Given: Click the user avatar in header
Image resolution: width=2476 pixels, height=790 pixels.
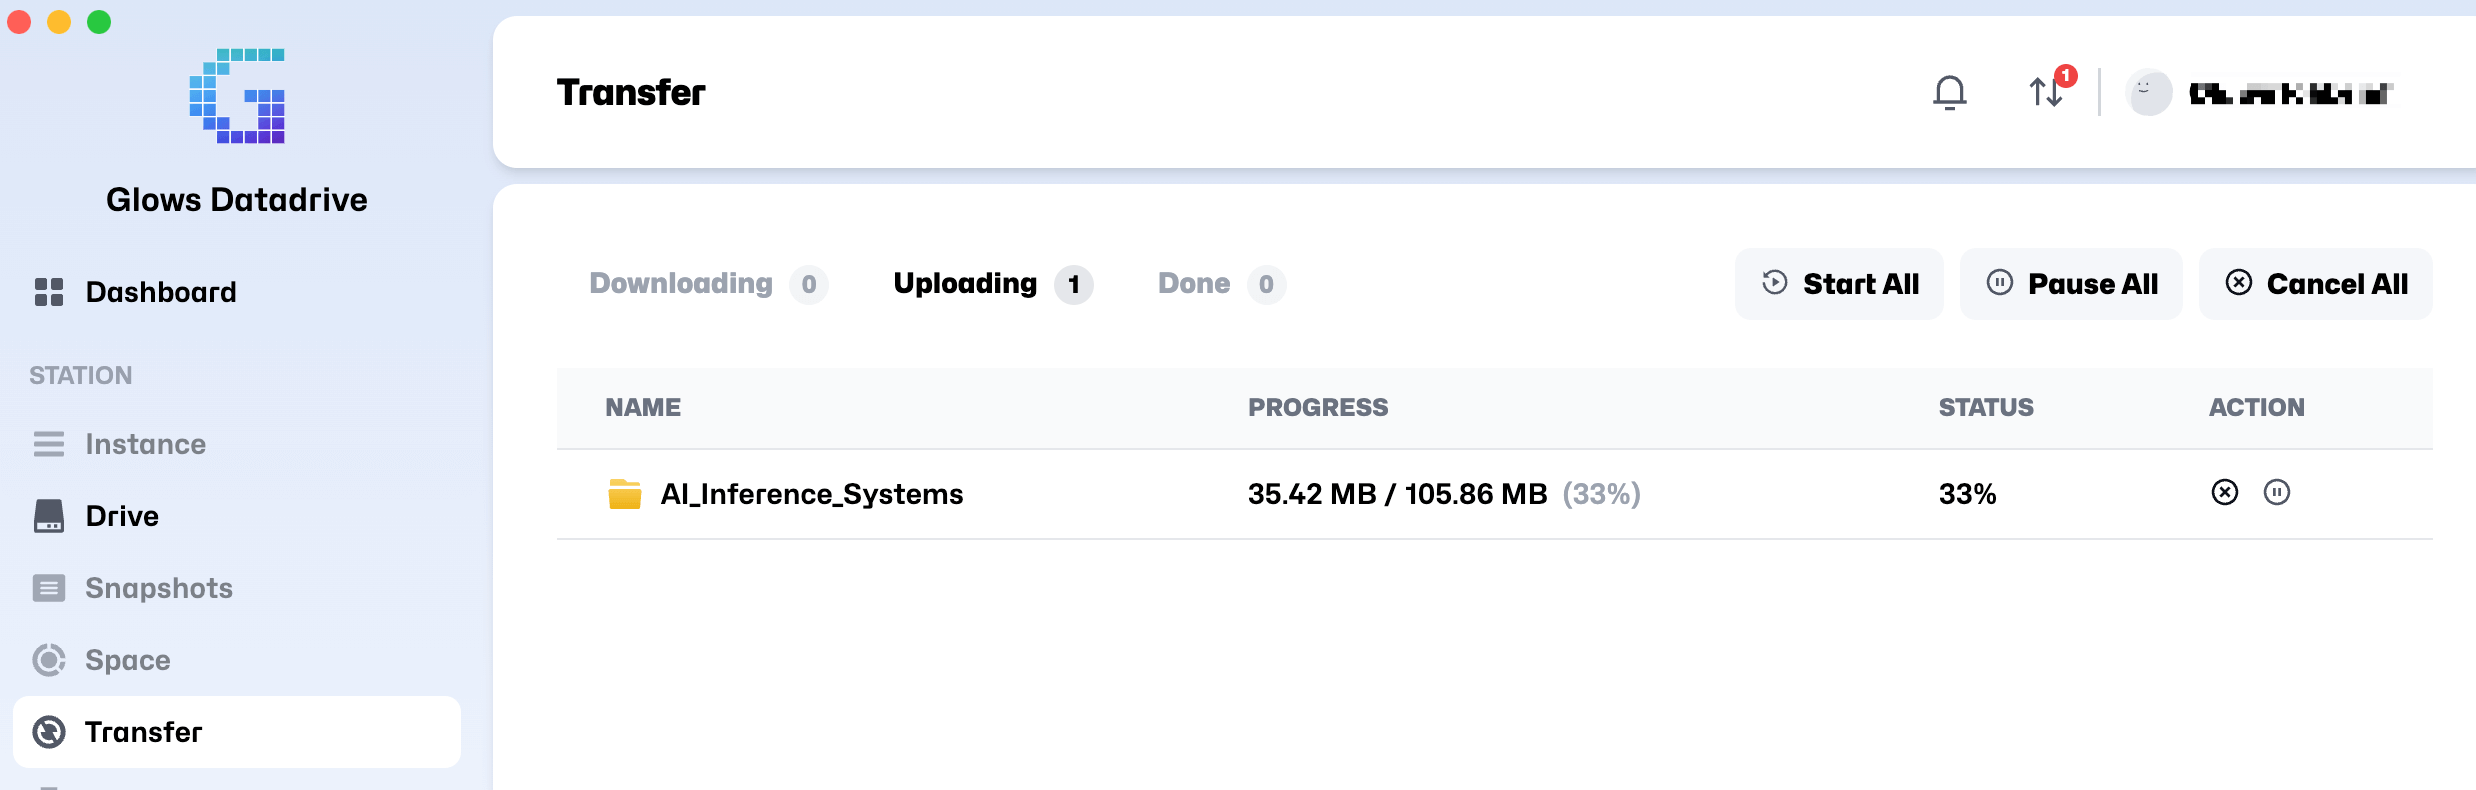Looking at the screenshot, I should coord(2149,93).
